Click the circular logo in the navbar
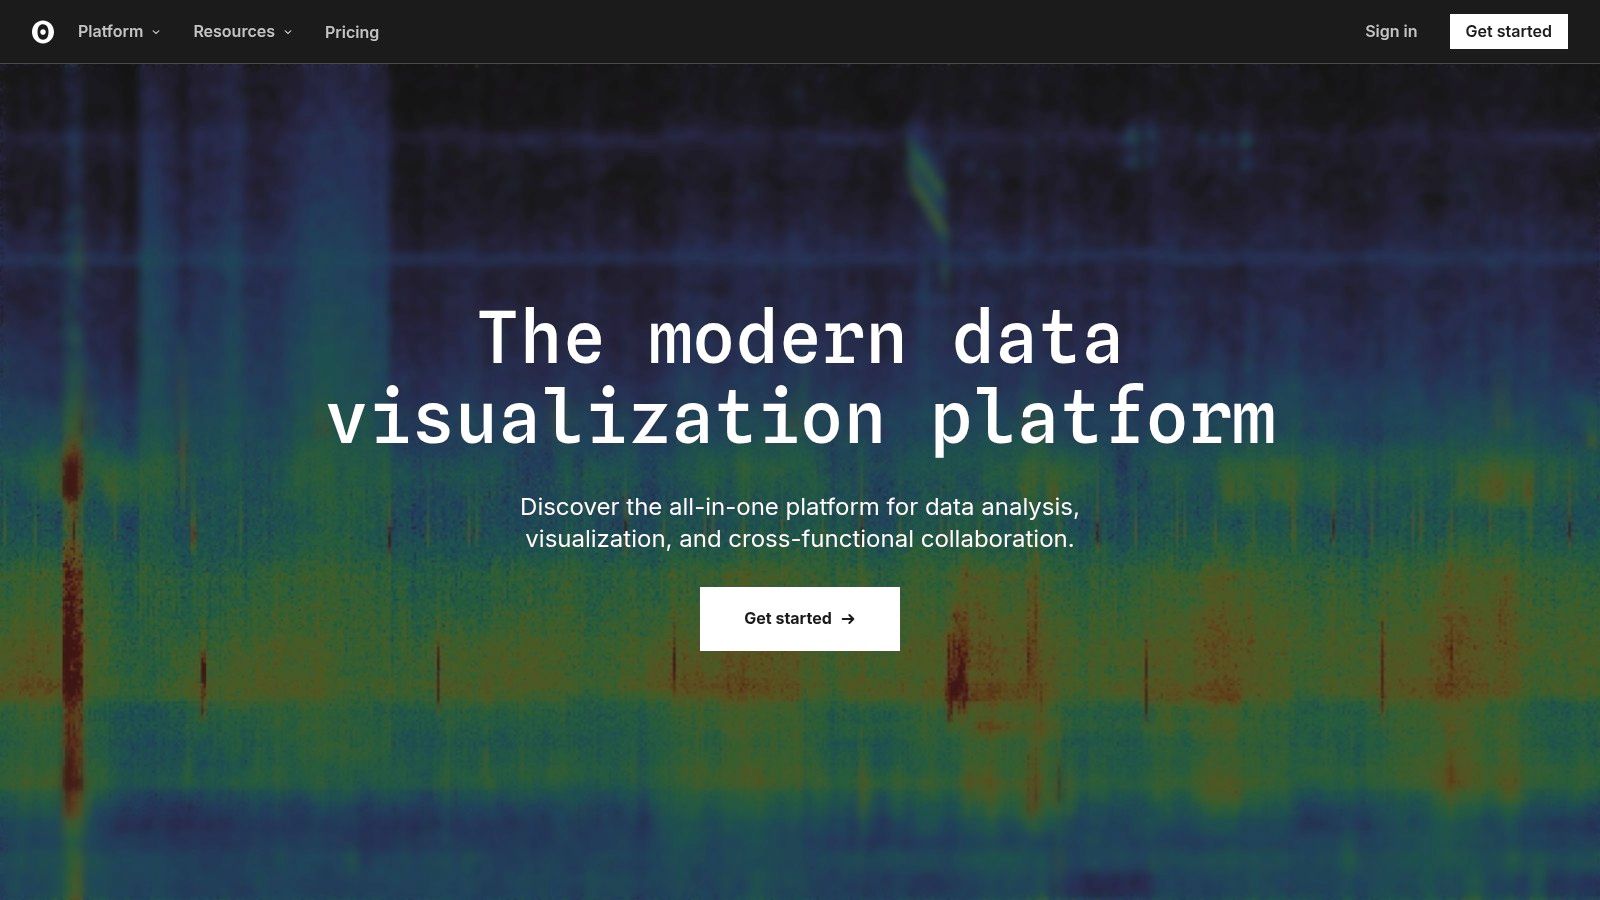This screenshot has height=900, width=1600. (x=43, y=32)
